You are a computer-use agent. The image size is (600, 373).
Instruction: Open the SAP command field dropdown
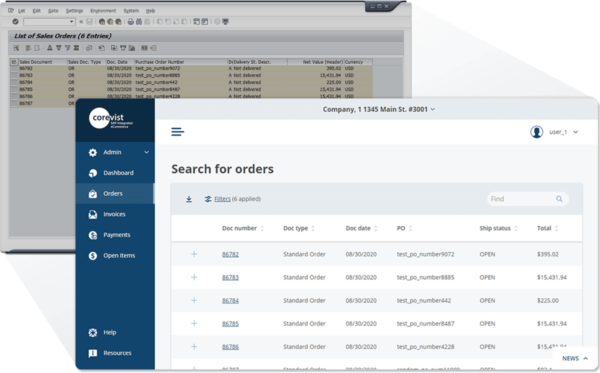[72, 22]
